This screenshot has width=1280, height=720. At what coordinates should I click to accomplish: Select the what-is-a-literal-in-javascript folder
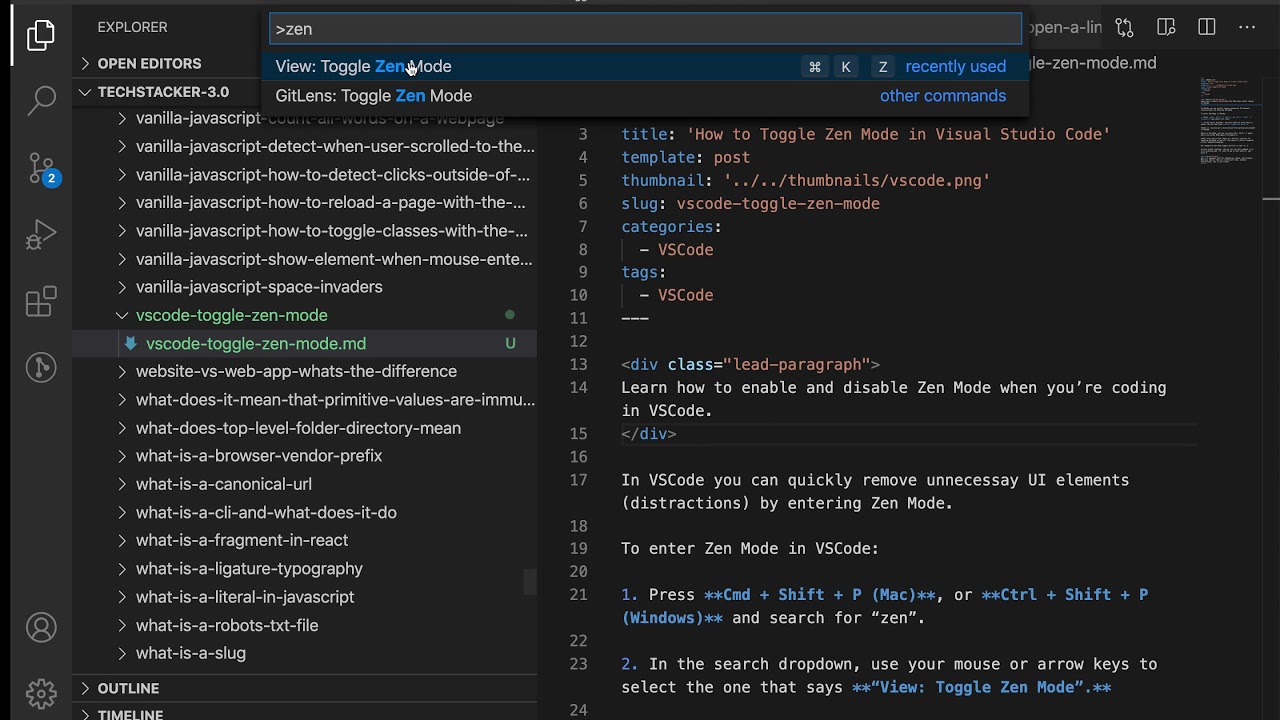[245, 597]
